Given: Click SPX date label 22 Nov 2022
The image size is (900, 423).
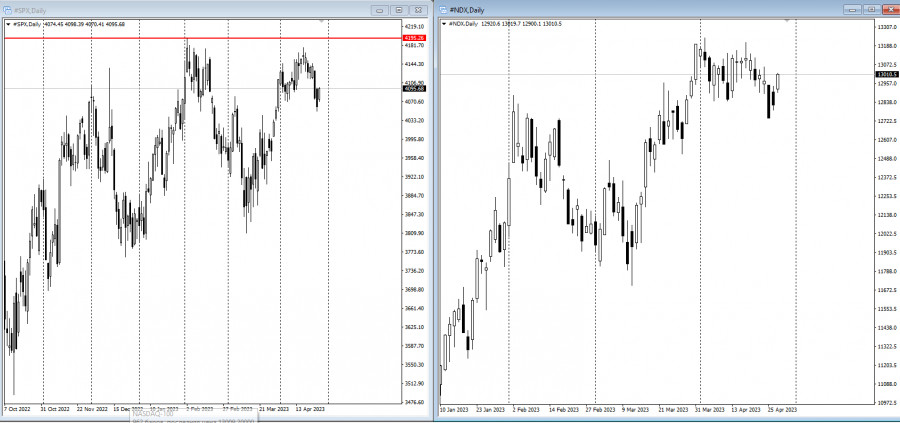Looking at the screenshot, I should point(92,410).
